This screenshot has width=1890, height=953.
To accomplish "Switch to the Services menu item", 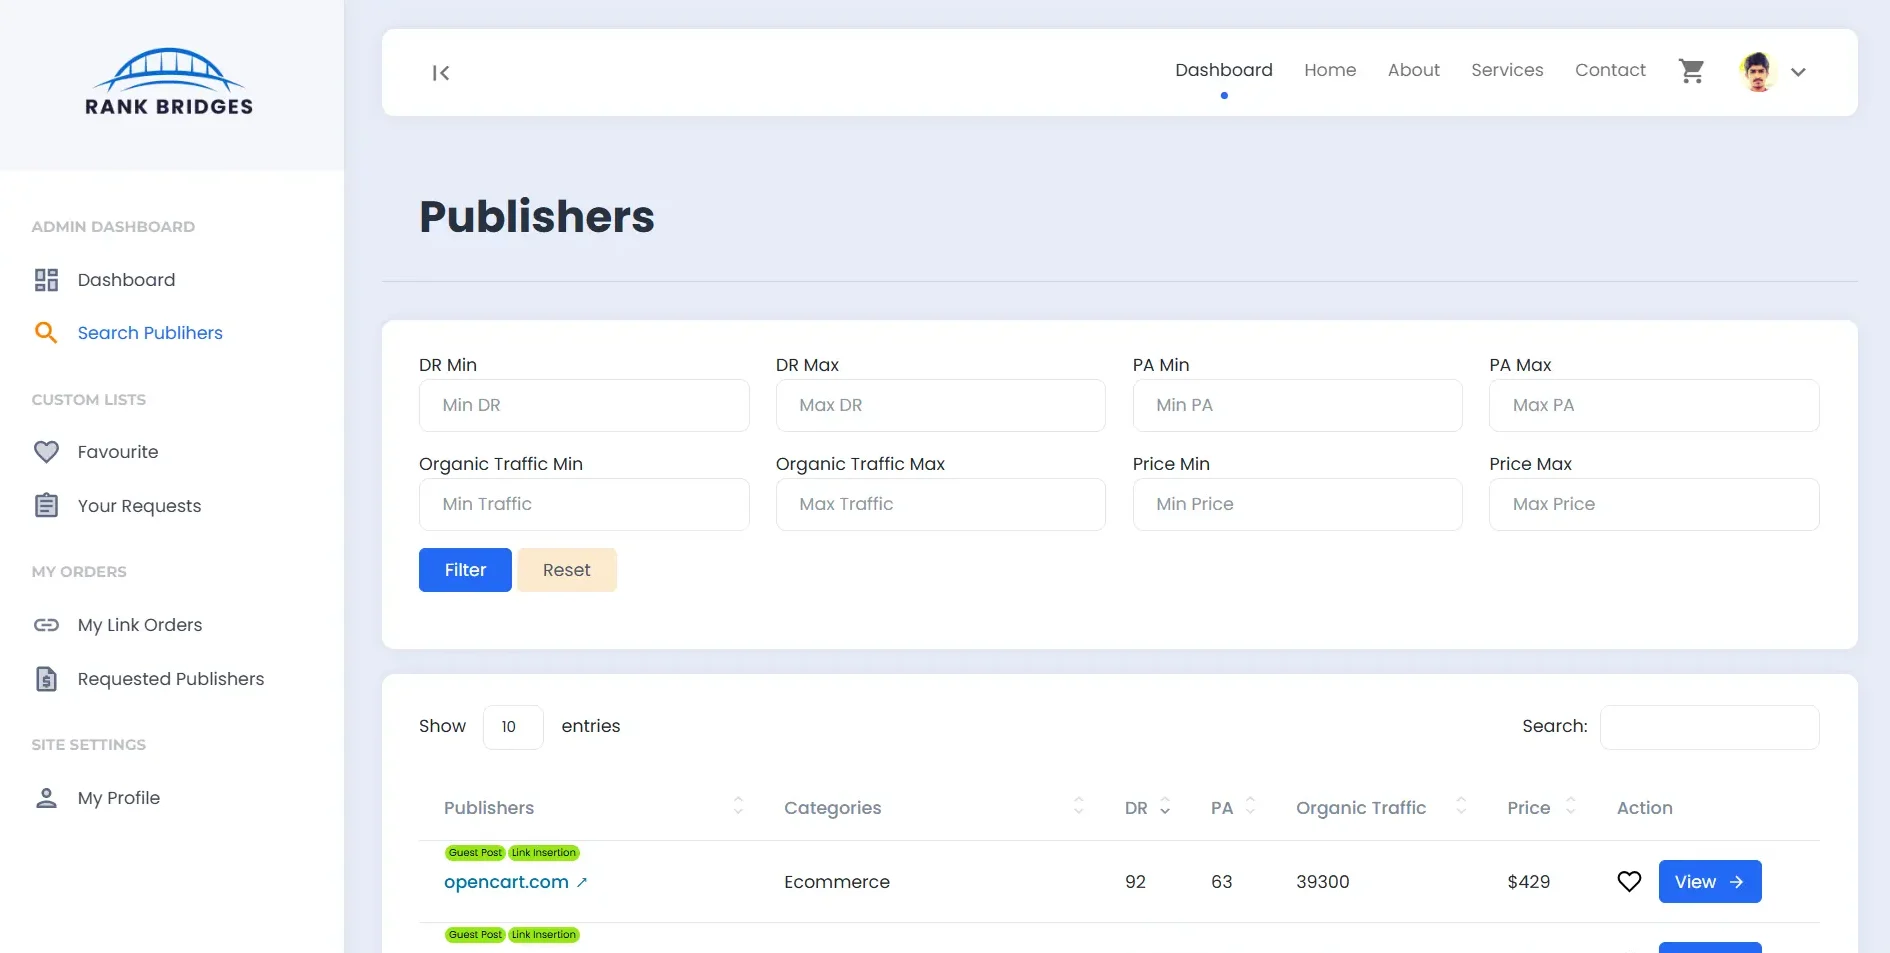I will [1507, 70].
